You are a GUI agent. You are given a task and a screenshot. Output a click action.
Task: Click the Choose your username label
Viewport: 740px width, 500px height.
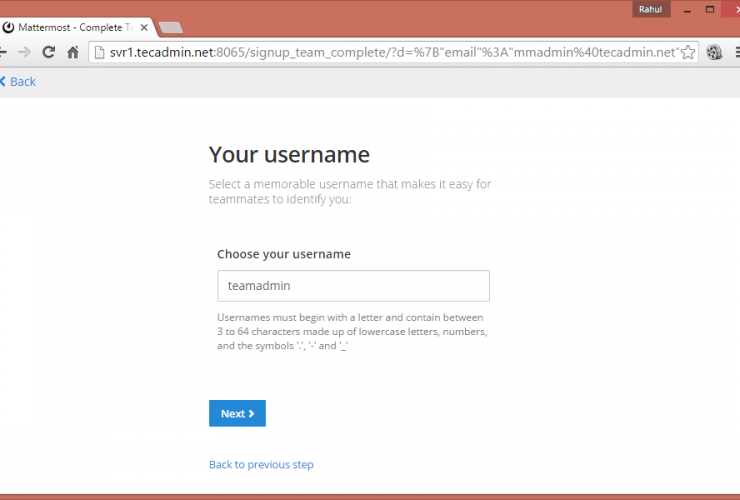coord(284,254)
